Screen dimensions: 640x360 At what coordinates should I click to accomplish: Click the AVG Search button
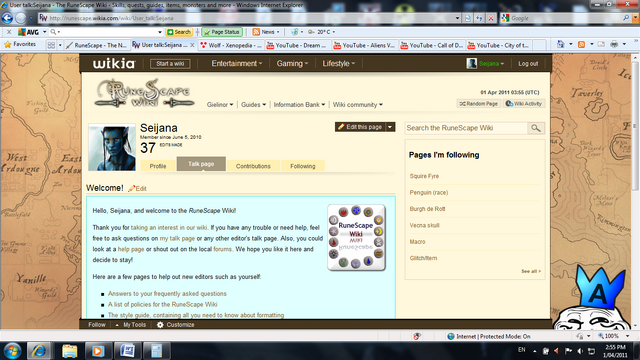pos(179,32)
